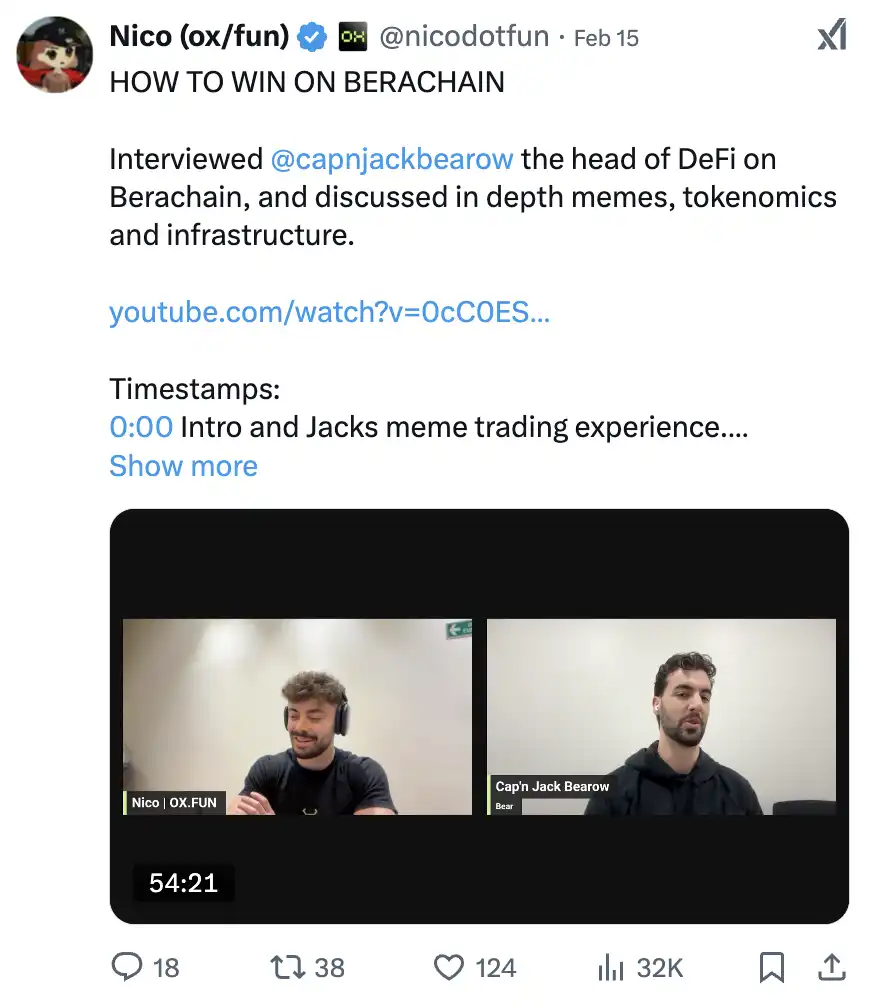The image size is (874, 1008).
Task: View post analytics bar chart icon
Action: click(x=610, y=966)
